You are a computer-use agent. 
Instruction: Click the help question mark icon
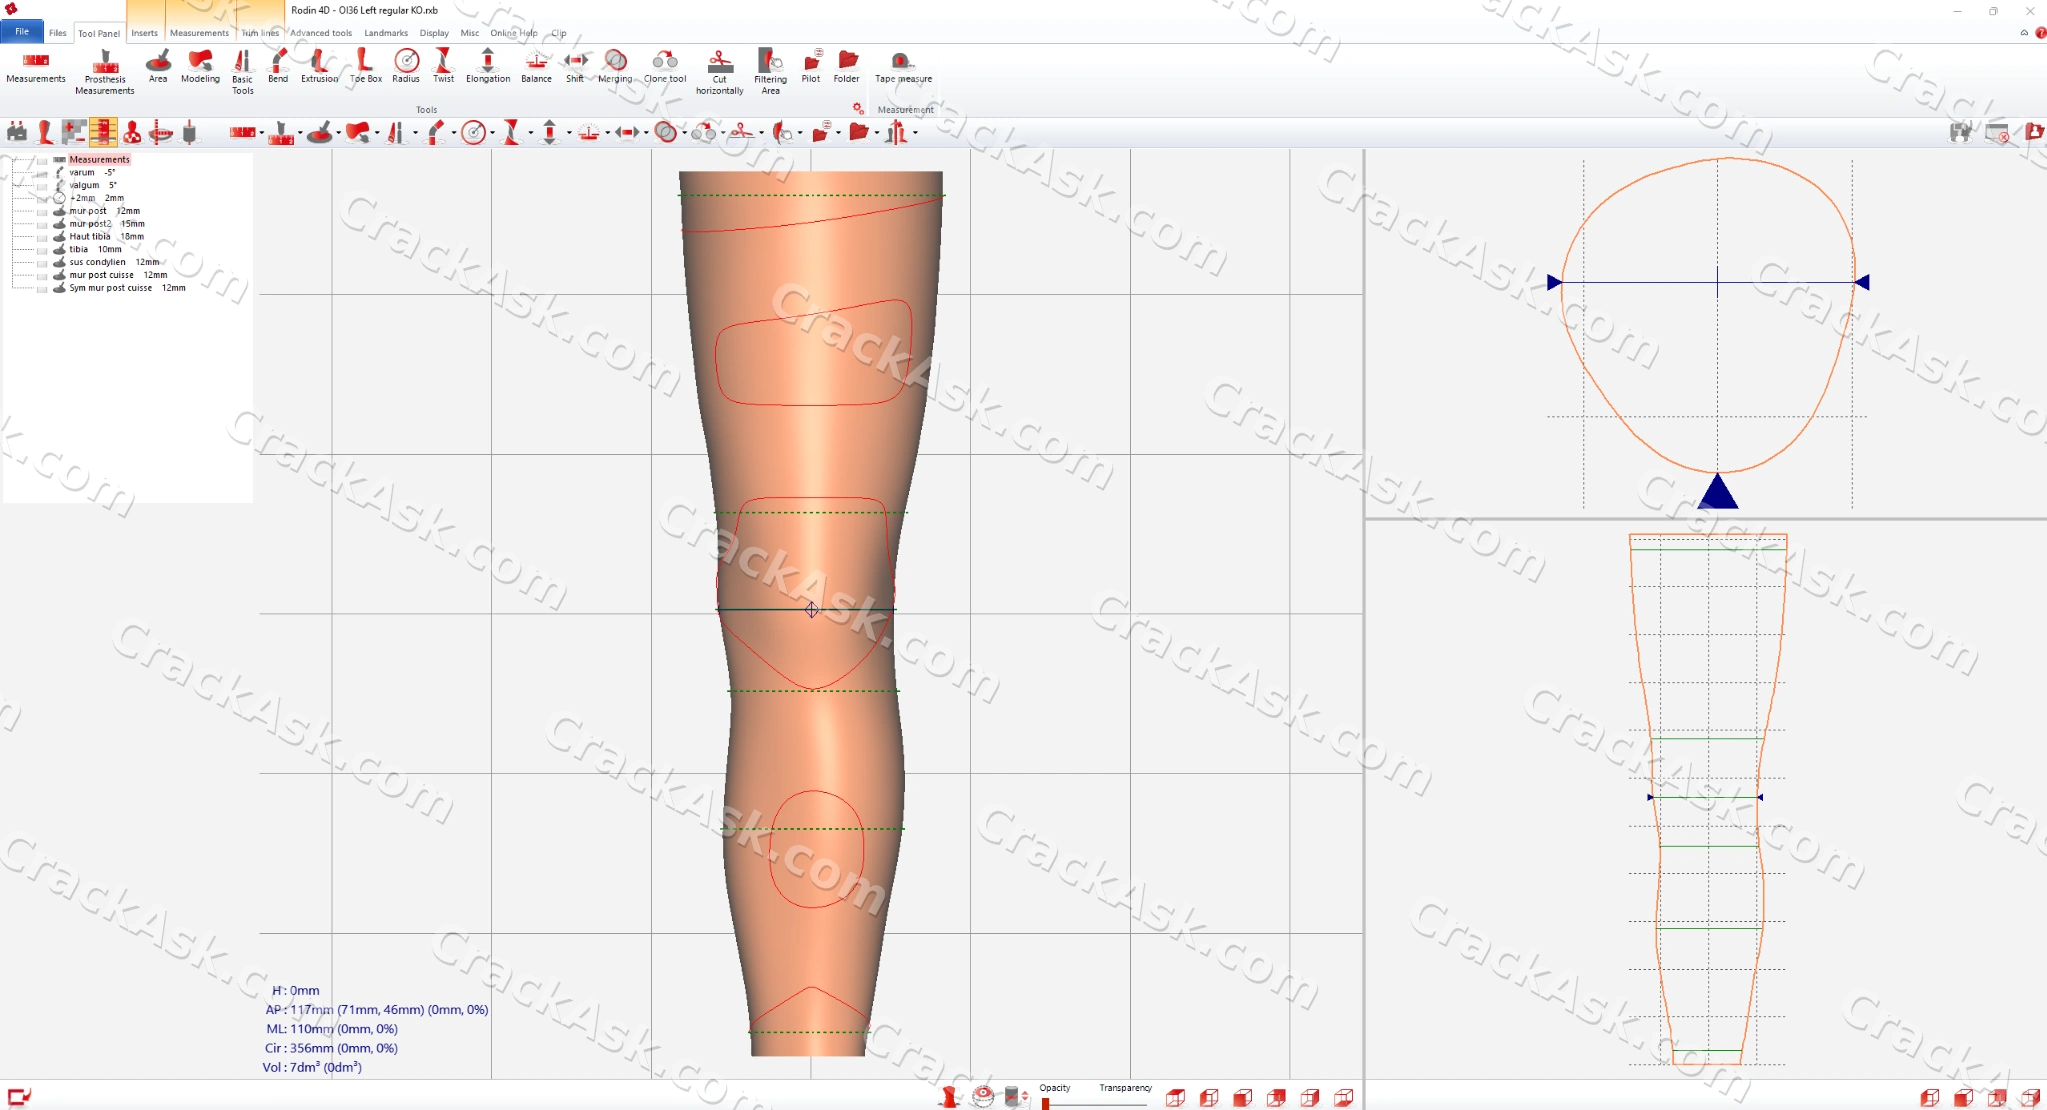2041,33
